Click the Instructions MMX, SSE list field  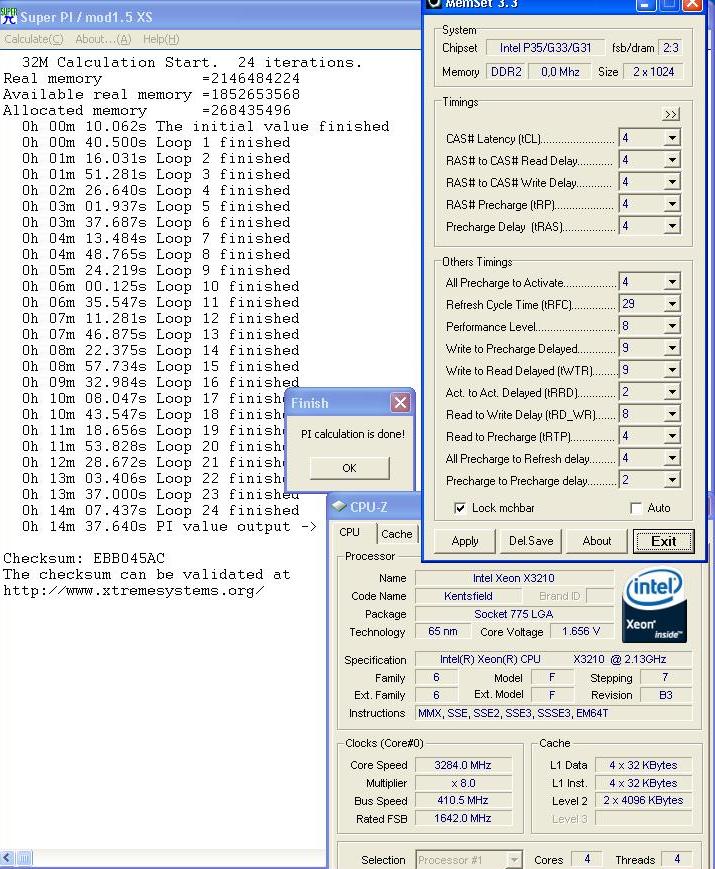click(x=553, y=713)
